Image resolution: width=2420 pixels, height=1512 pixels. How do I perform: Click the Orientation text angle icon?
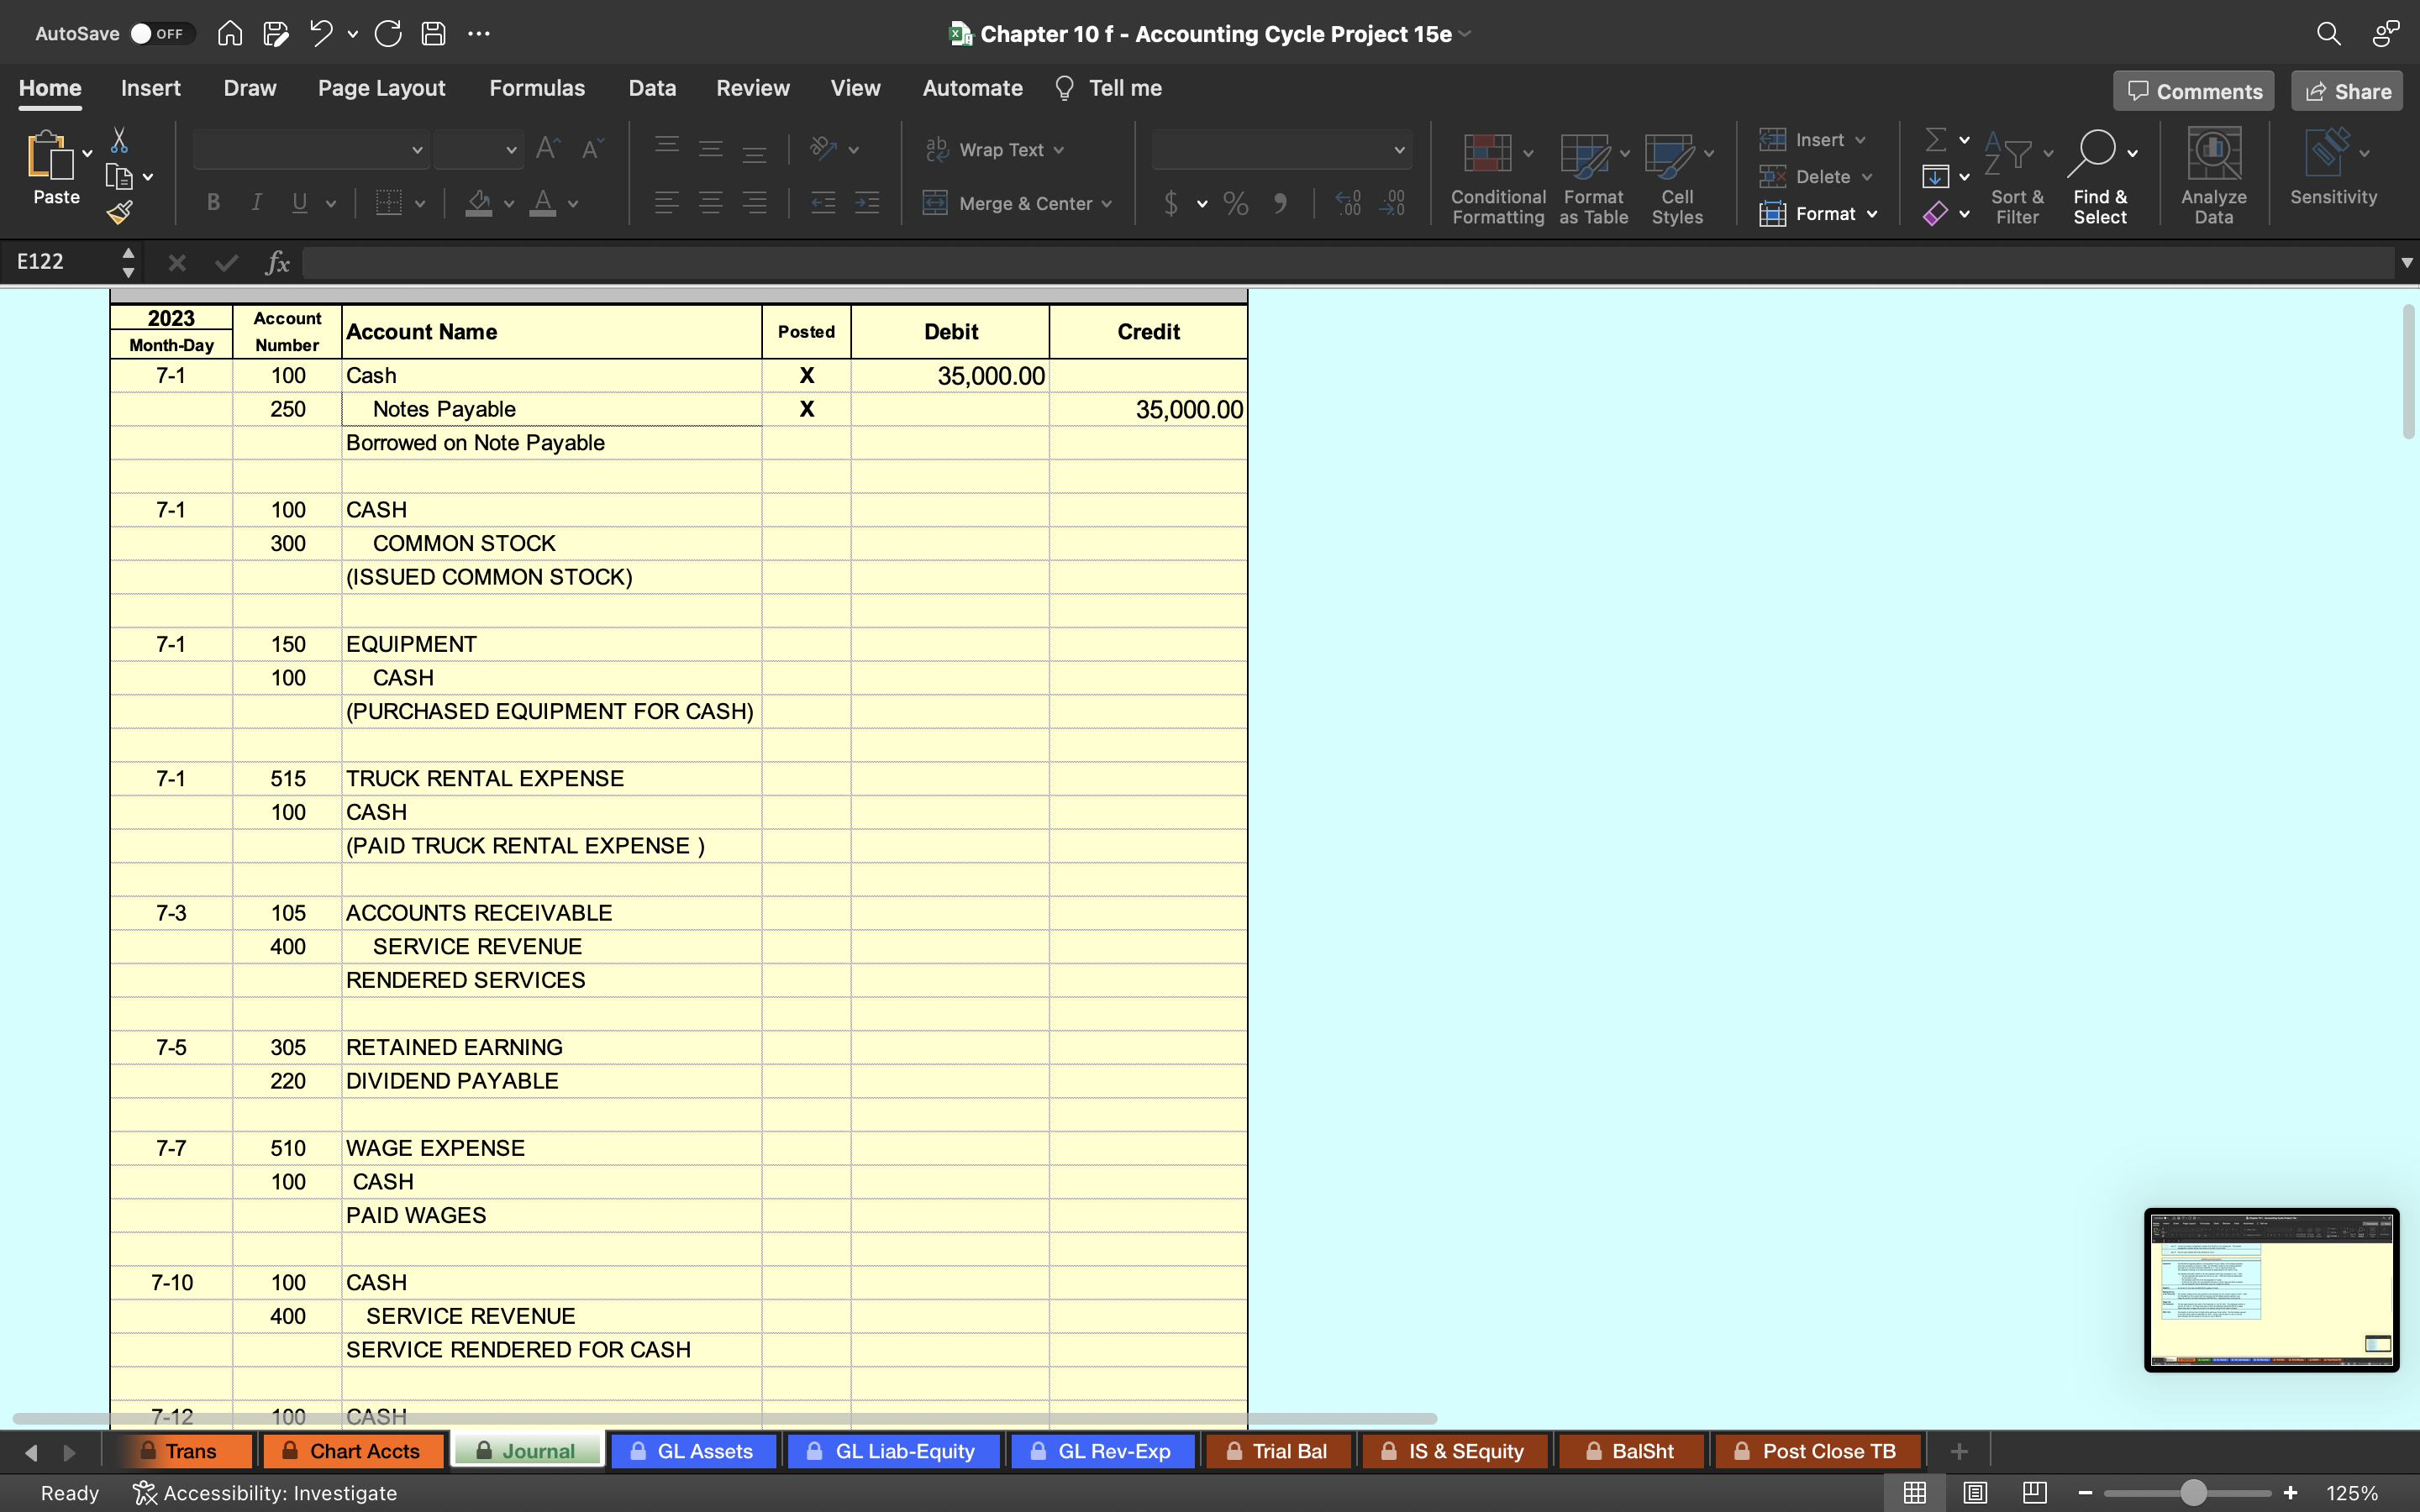point(823,149)
